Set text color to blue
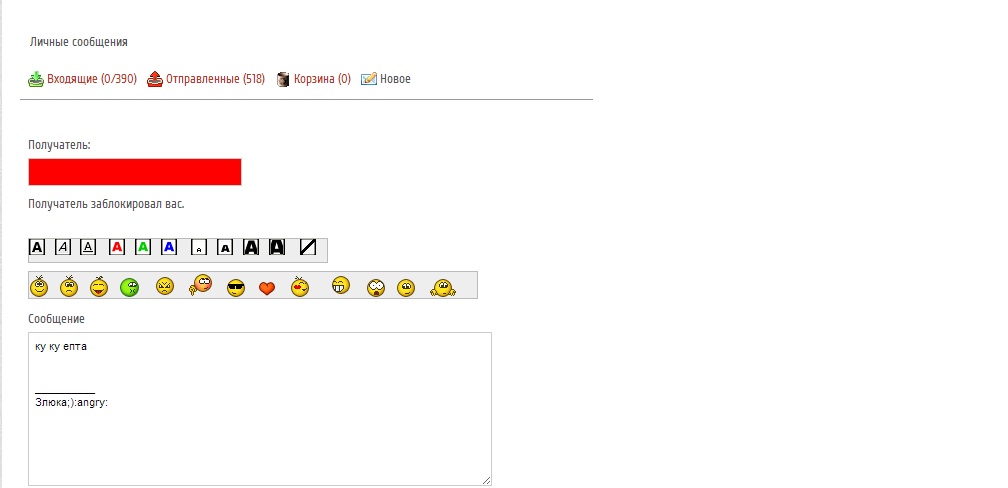The image size is (1008, 488). click(168, 247)
